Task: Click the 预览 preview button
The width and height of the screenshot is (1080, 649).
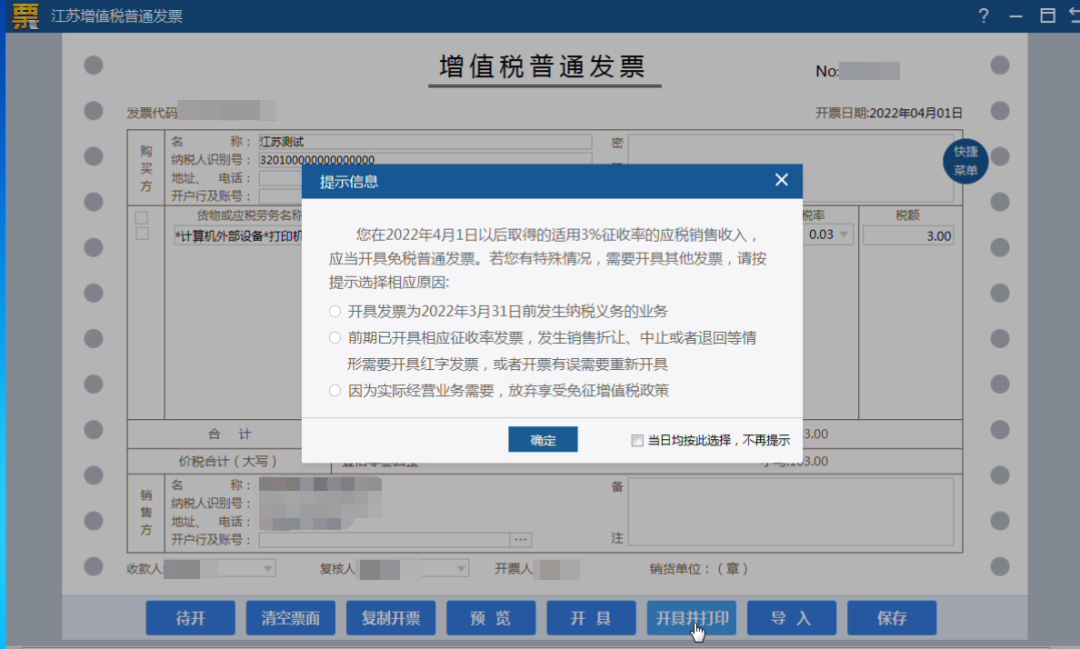Action: [491, 617]
